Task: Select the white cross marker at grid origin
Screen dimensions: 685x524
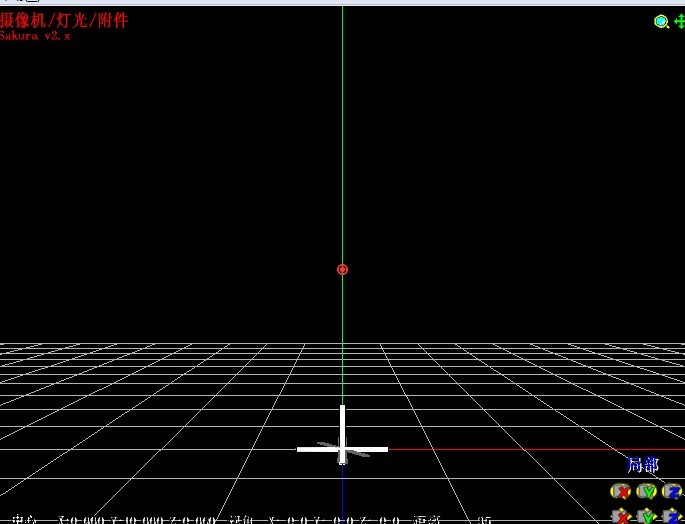Action: click(x=342, y=449)
